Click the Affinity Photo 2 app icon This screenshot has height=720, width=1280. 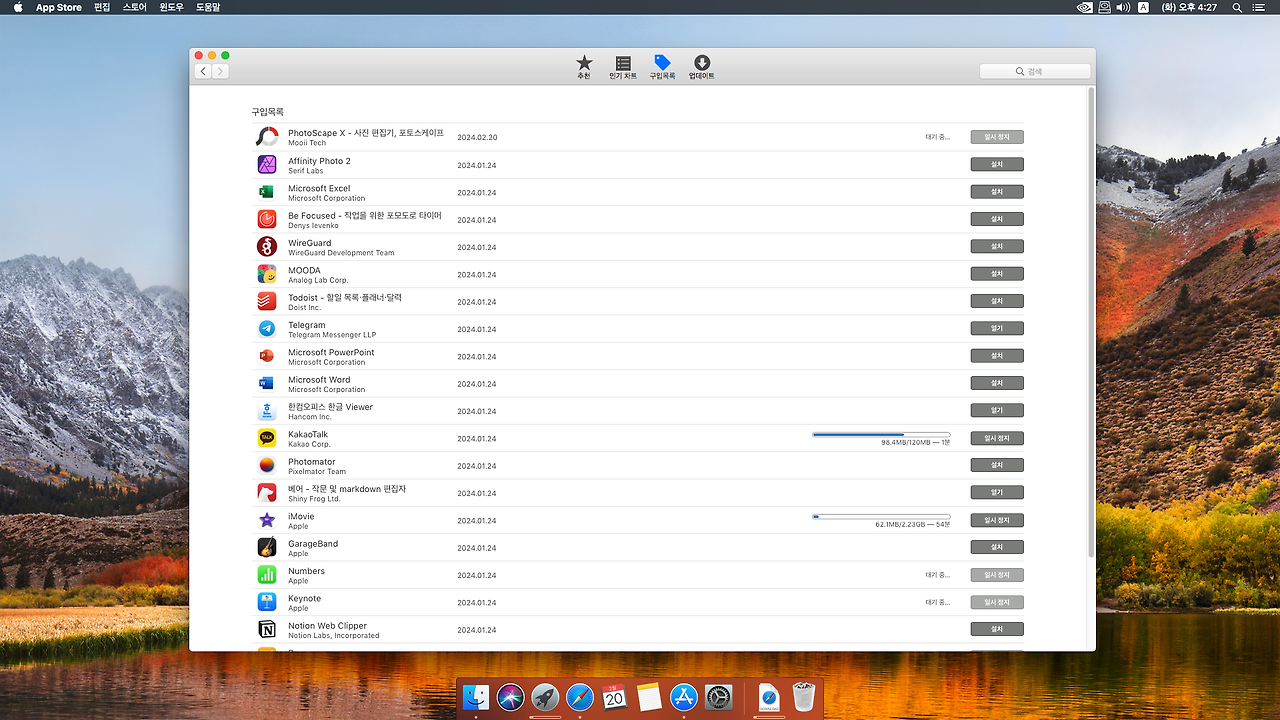(x=267, y=164)
